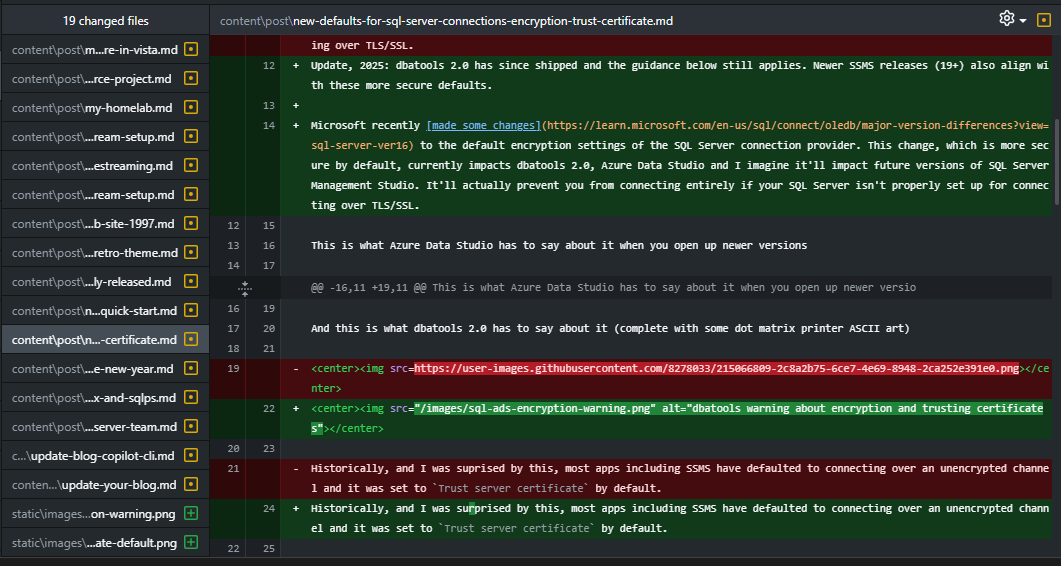Click line 'This is what Azure Data Studio has to say'
Image resolution: width=1061 pixels, height=566 pixels.
pos(559,245)
